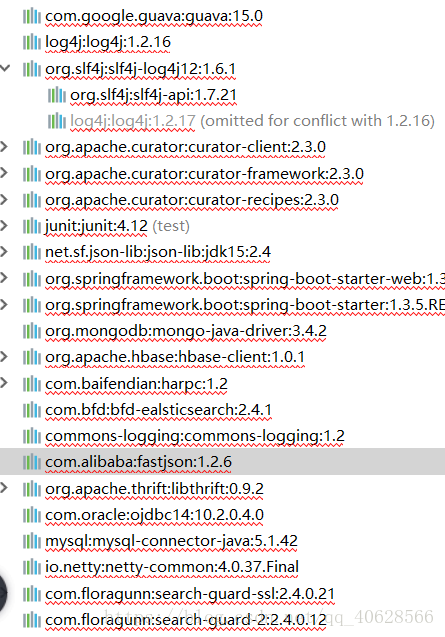Select the spring-boot-starter-web dependency row
The height and width of the screenshot is (637, 445).
[245, 279]
